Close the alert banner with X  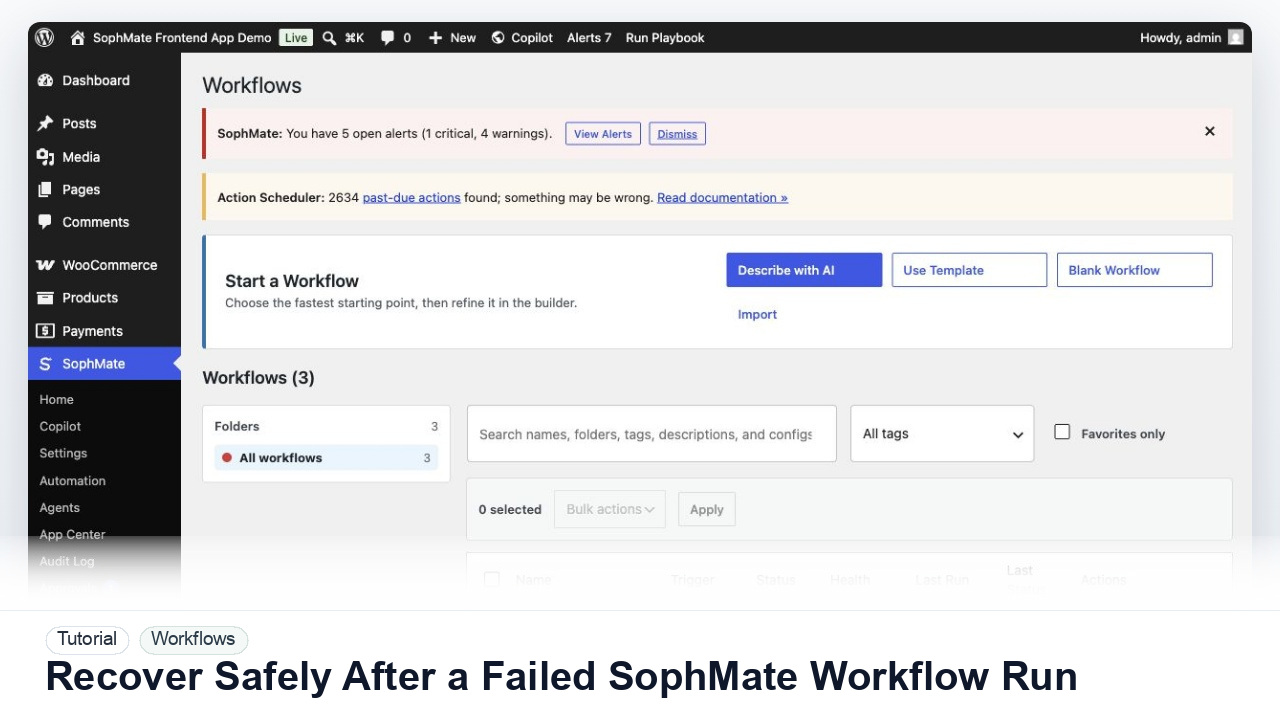(x=1210, y=131)
